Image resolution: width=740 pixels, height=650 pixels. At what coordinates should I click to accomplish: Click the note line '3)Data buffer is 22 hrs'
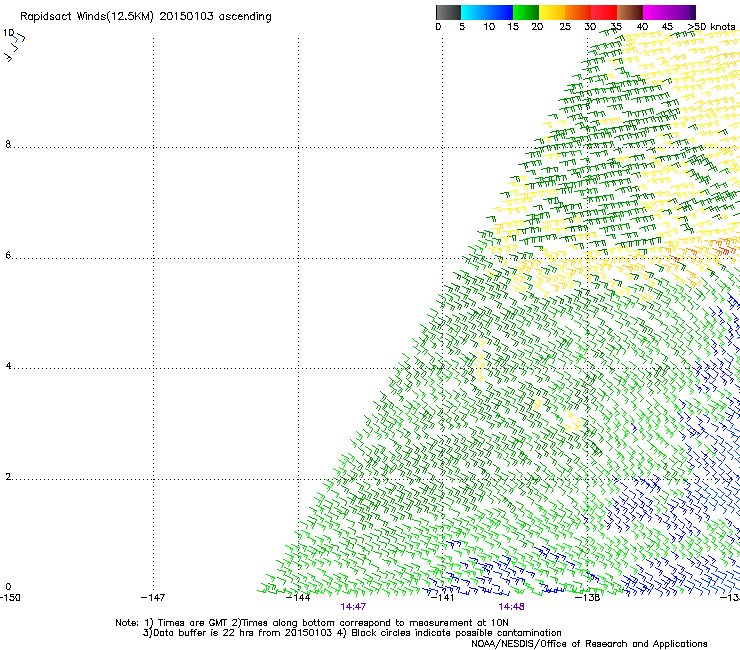click(352, 633)
